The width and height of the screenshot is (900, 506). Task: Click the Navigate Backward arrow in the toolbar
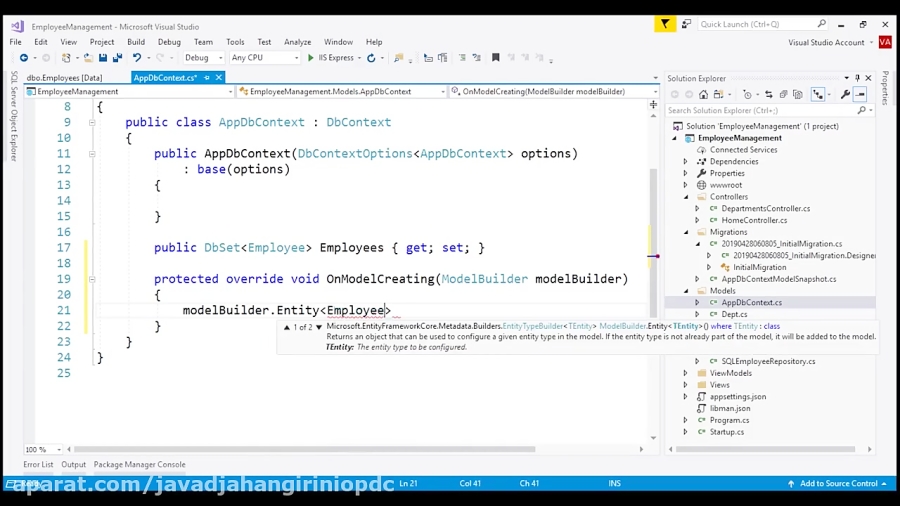point(24,57)
